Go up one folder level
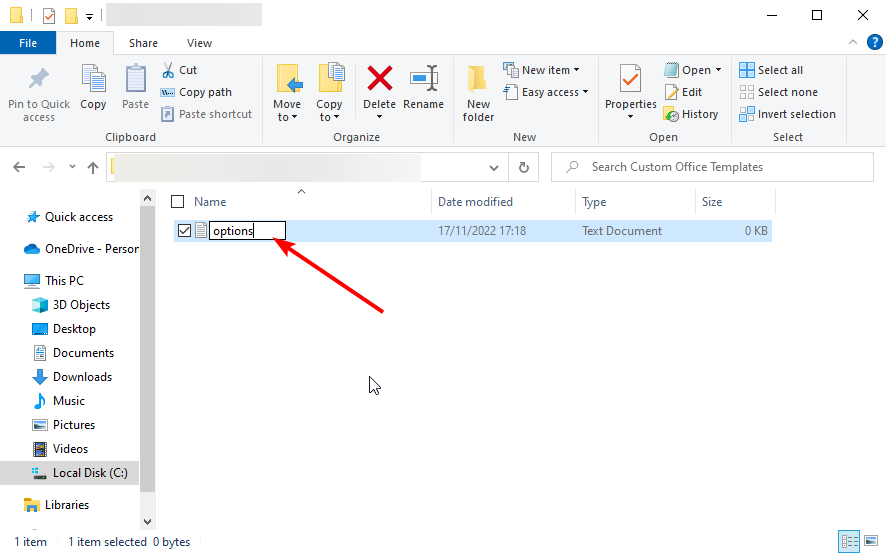886x554 pixels. click(x=93, y=167)
